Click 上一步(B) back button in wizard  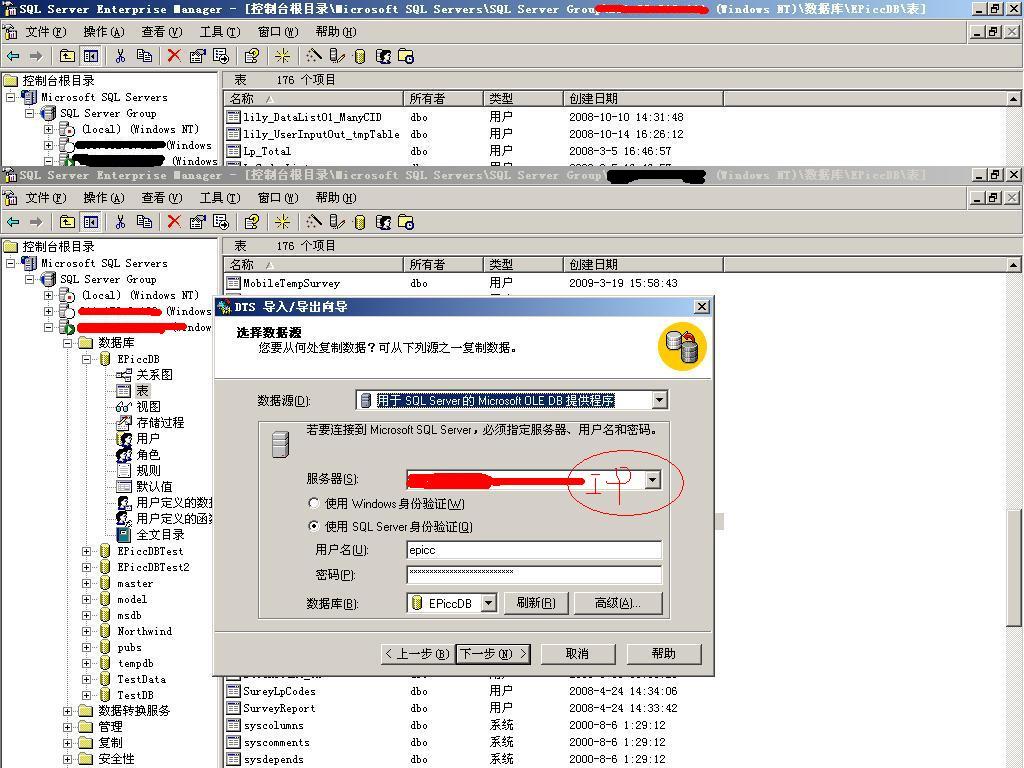pyautogui.click(x=417, y=654)
